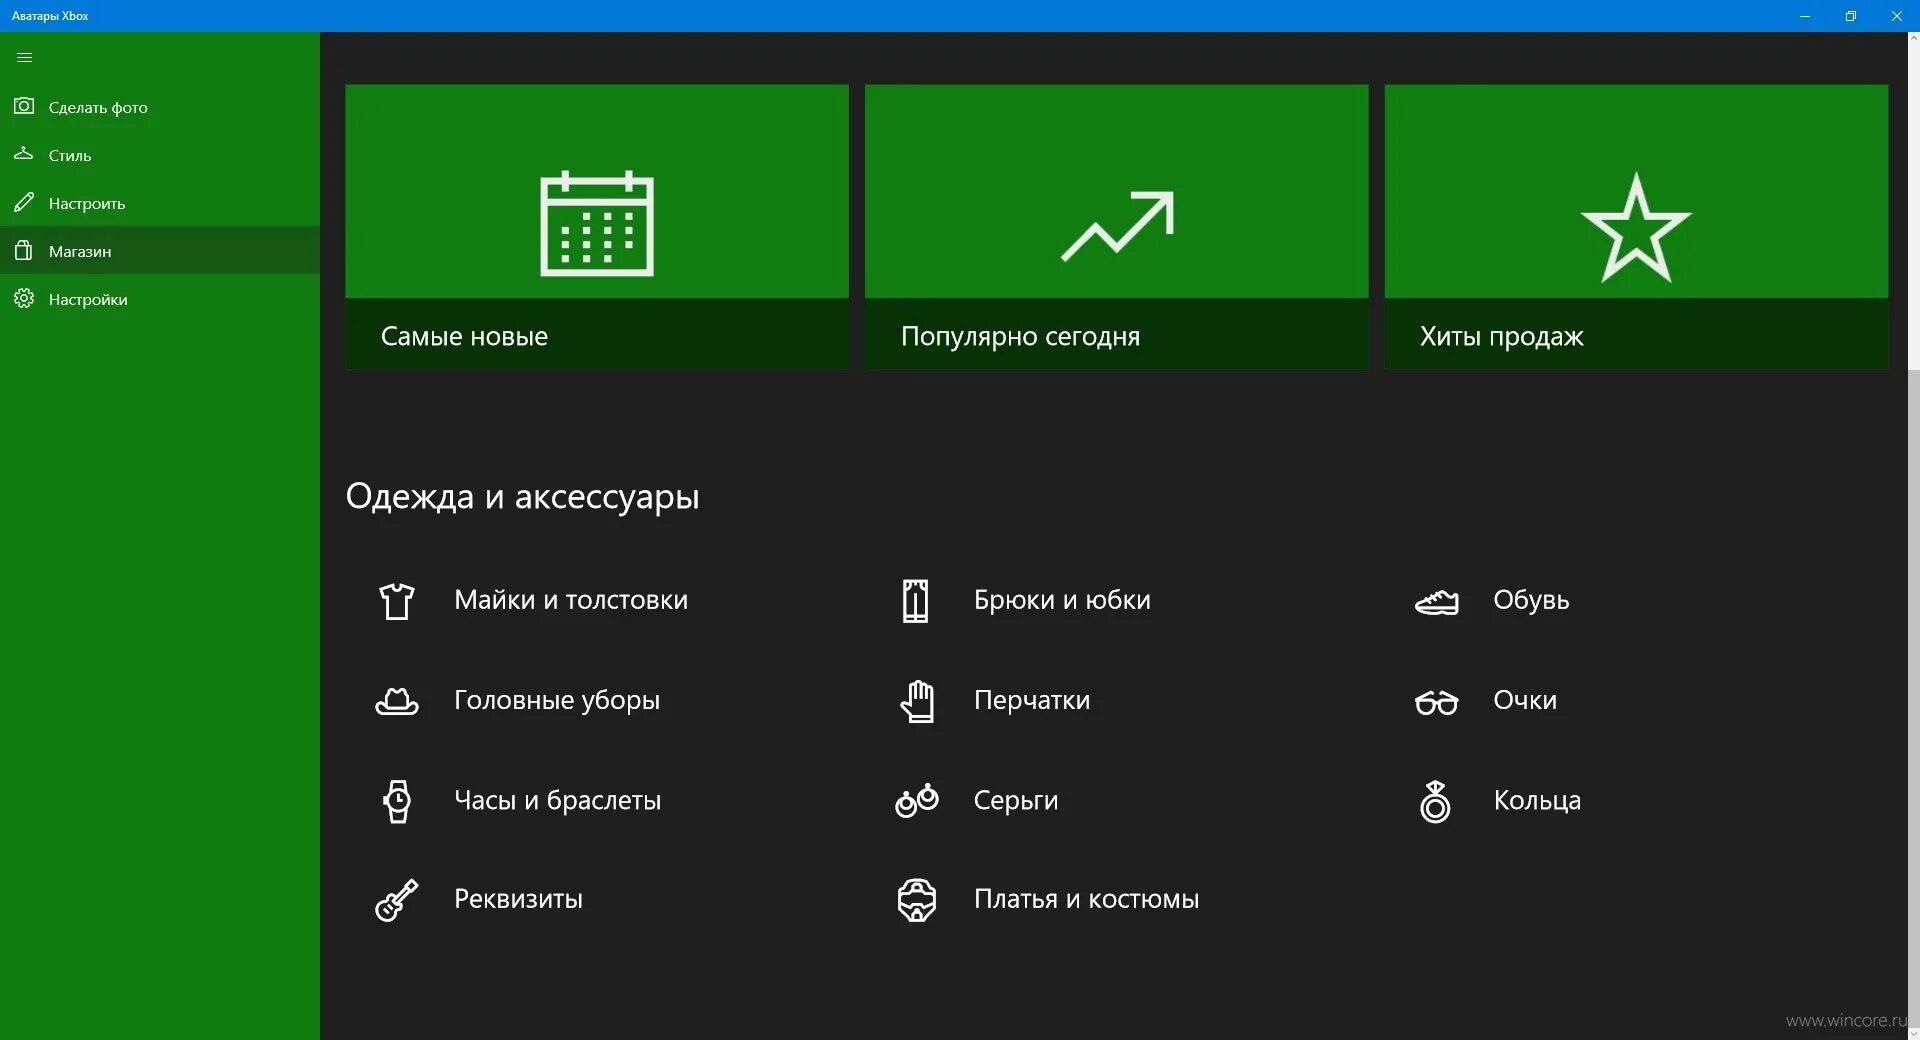Select the t-shirt icon for Майки и толстовки

click(397, 600)
